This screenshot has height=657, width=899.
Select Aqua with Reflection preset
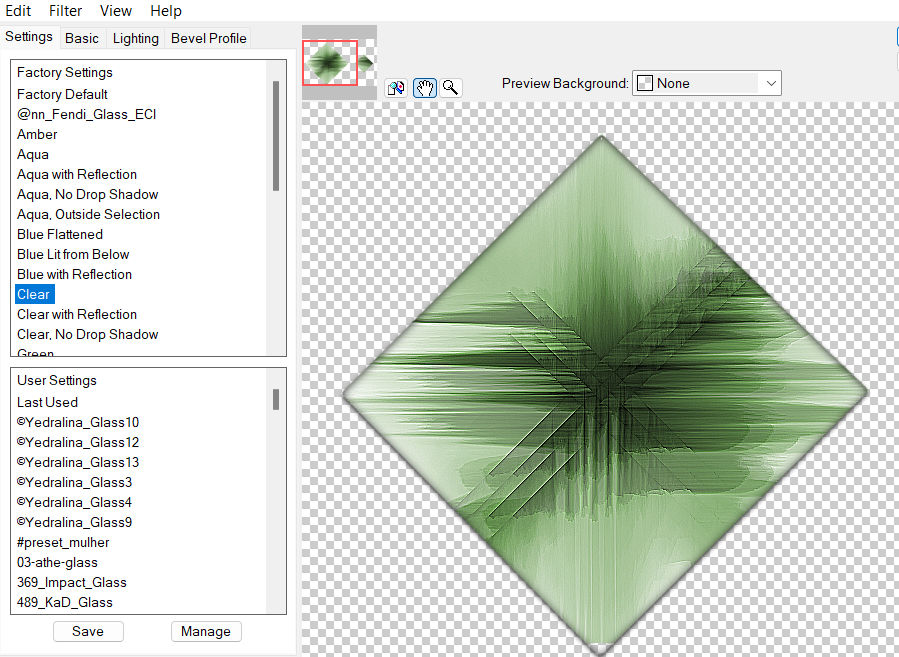[x=77, y=174]
